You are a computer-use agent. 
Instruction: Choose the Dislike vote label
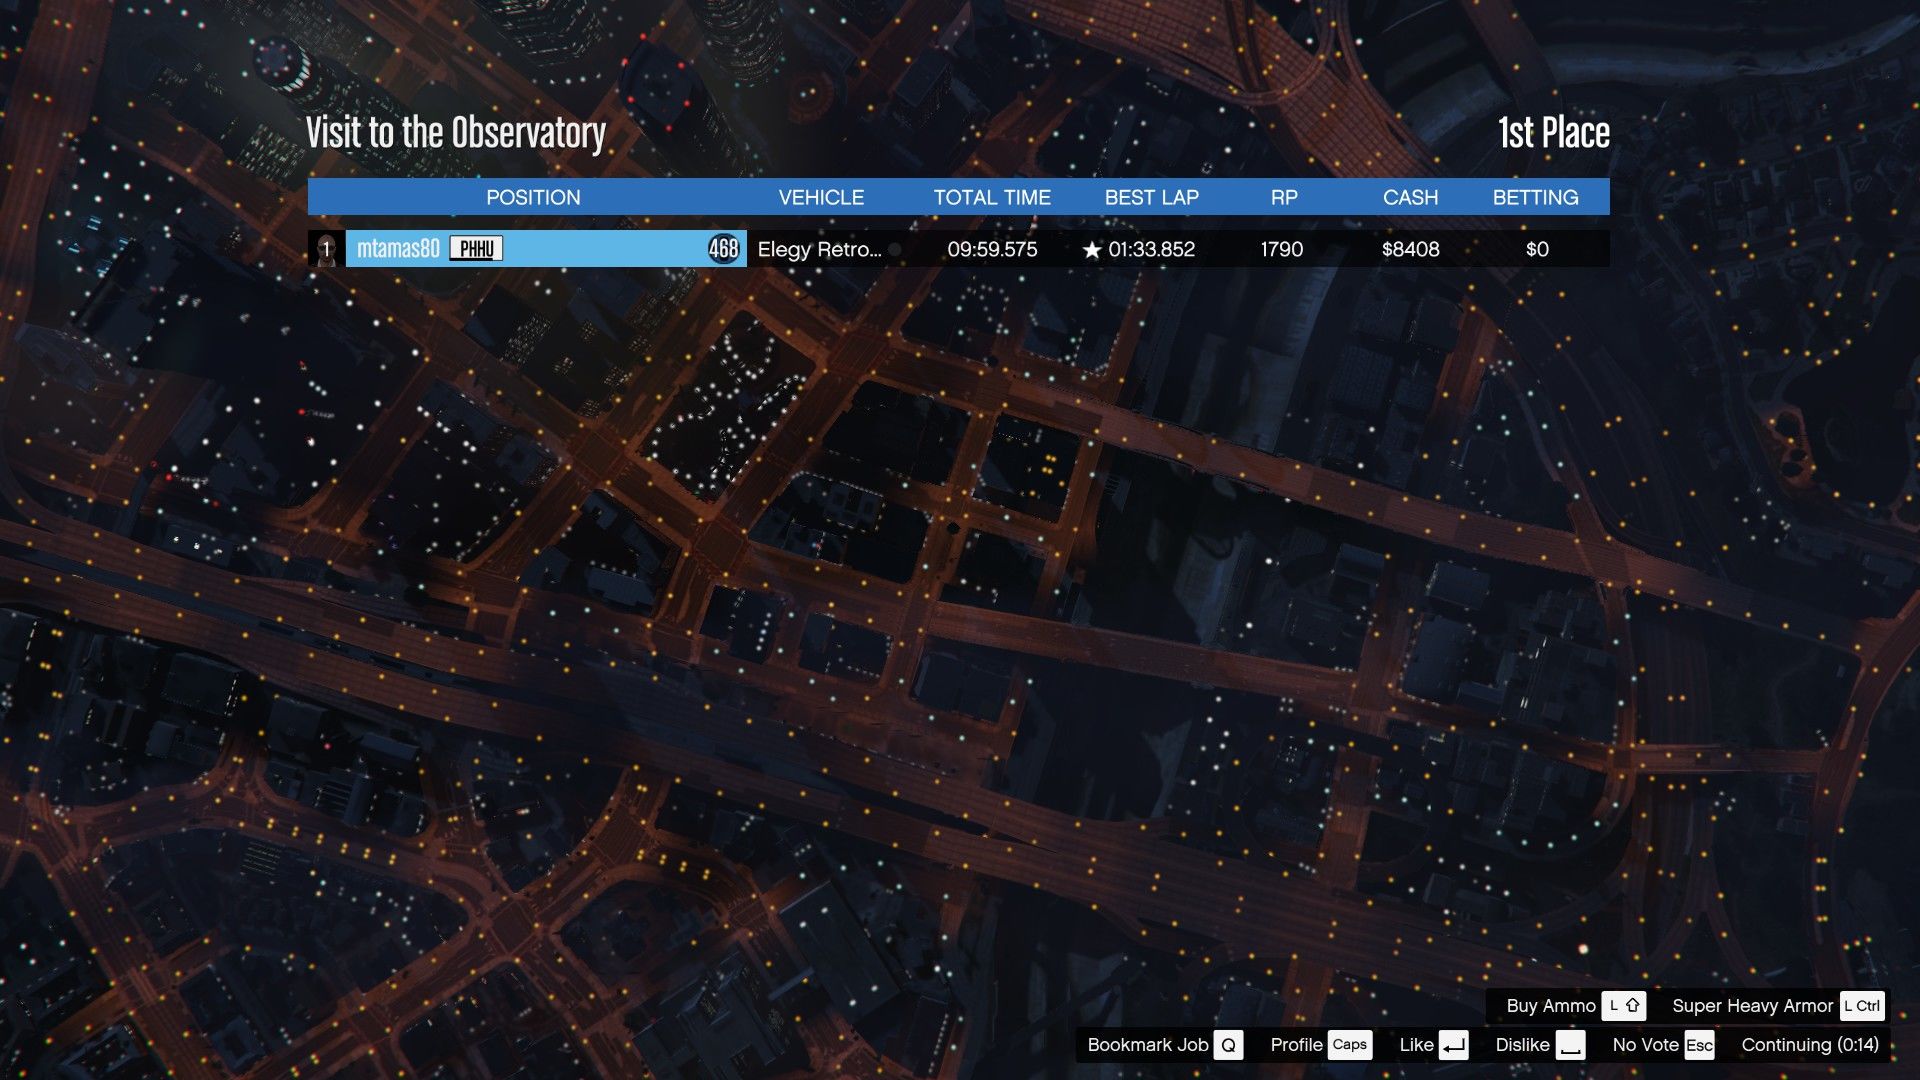pyautogui.click(x=1522, y=1045)
